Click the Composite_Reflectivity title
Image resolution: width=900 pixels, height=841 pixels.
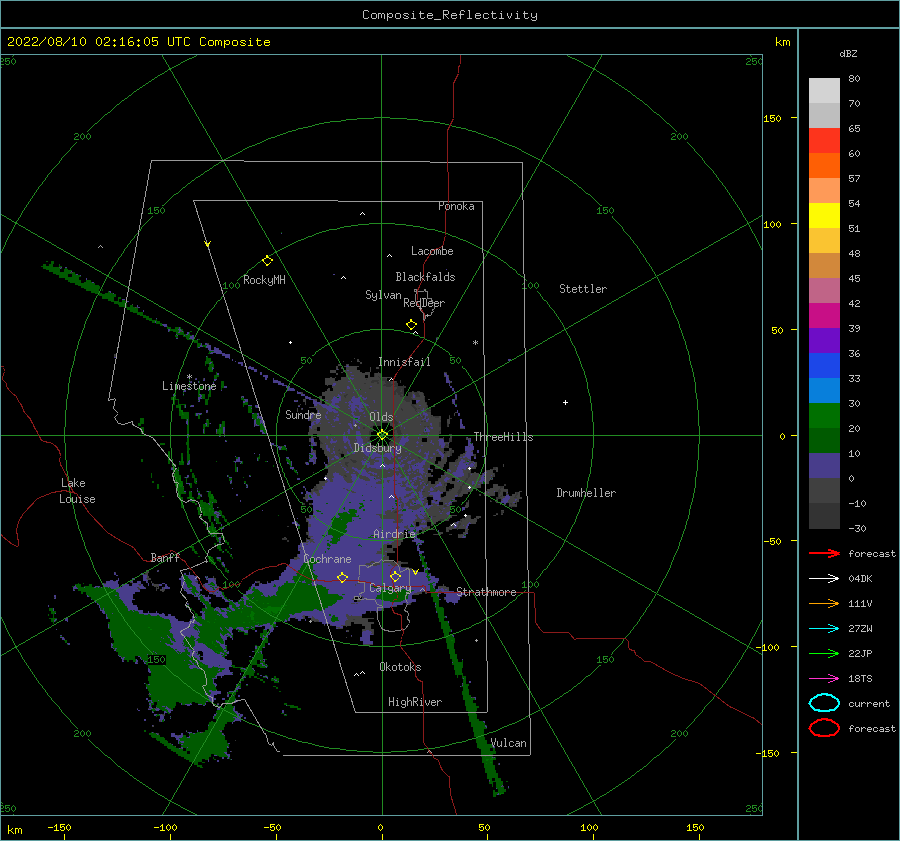coord(450,15)
